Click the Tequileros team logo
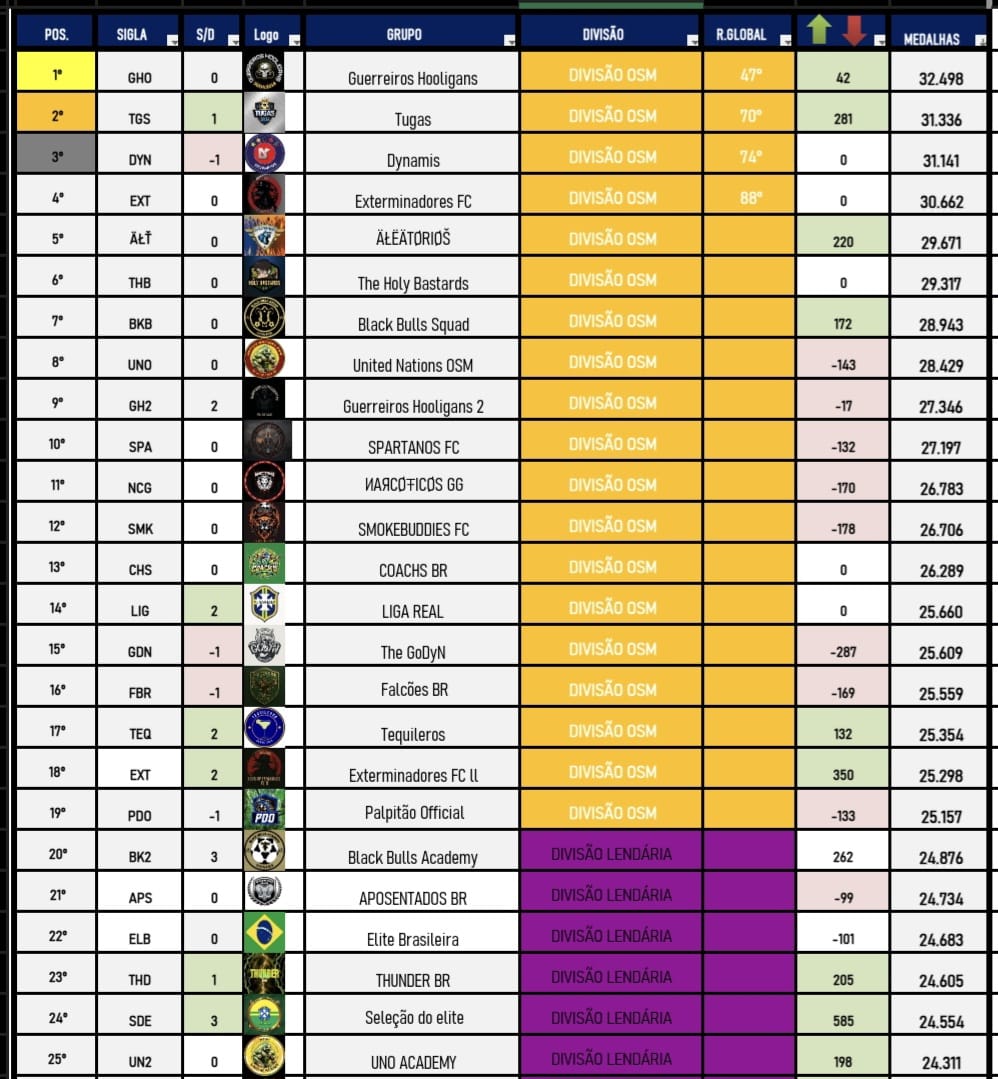The image size is (998, 1079). [264, 727]
